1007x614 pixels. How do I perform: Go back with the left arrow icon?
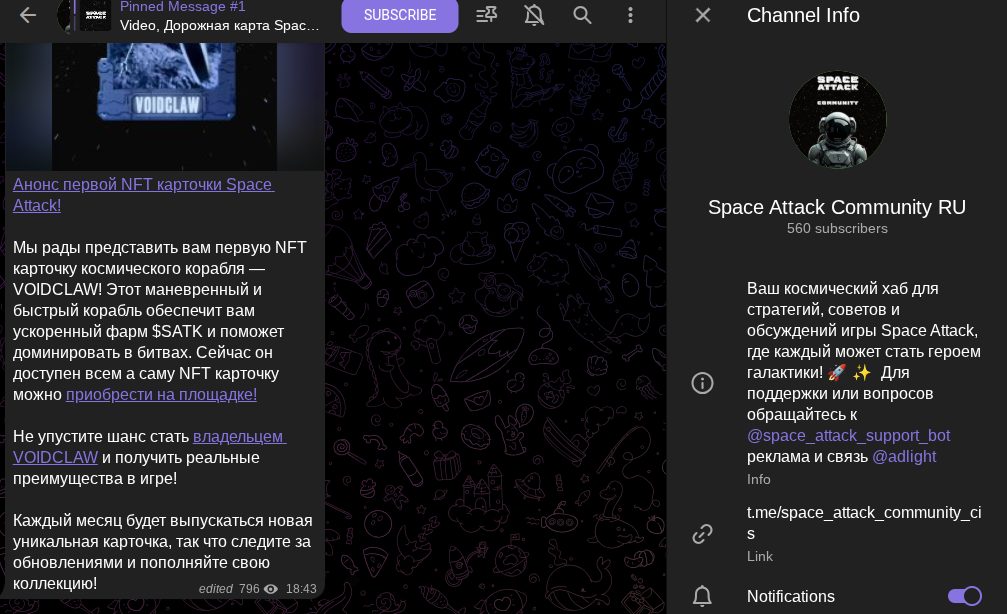click(x=28, y=15)
